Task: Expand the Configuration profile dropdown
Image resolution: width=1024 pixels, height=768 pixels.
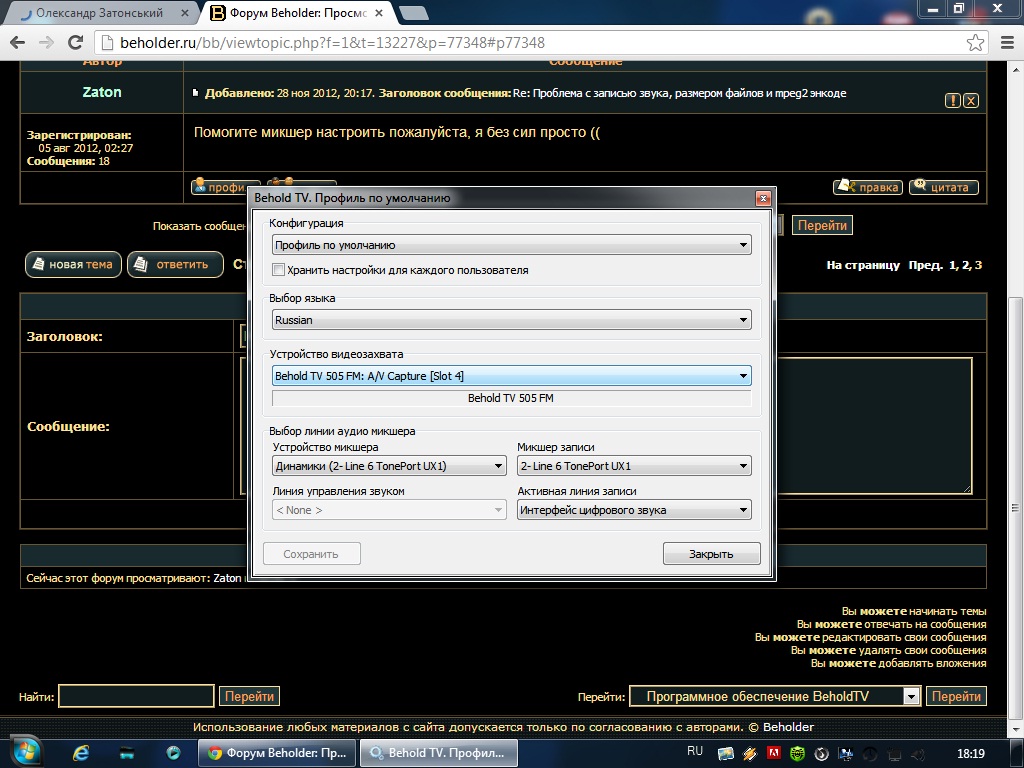Action: tap(511, 245)
